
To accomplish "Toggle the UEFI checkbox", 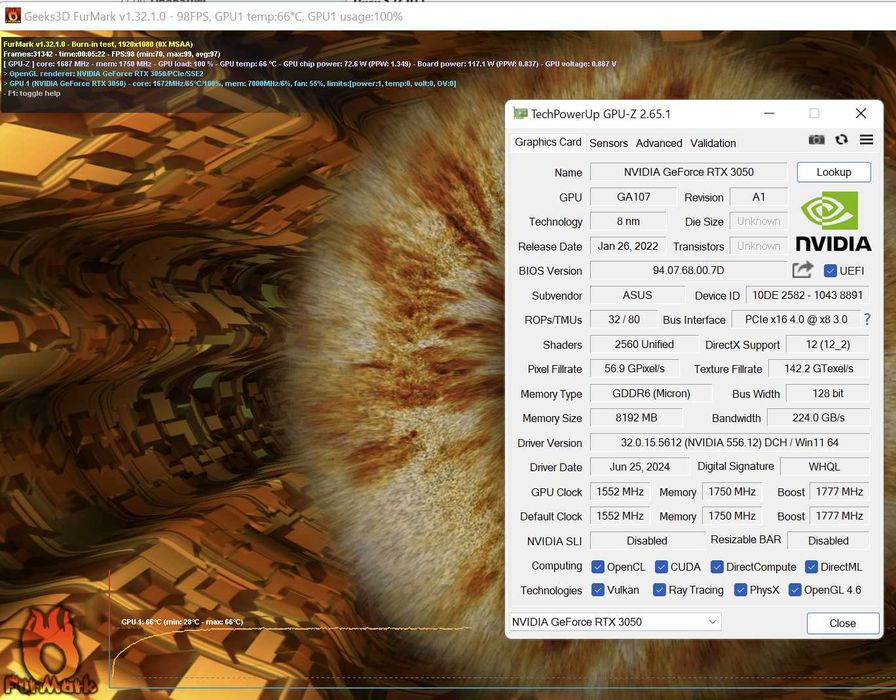I will point(830,271).
